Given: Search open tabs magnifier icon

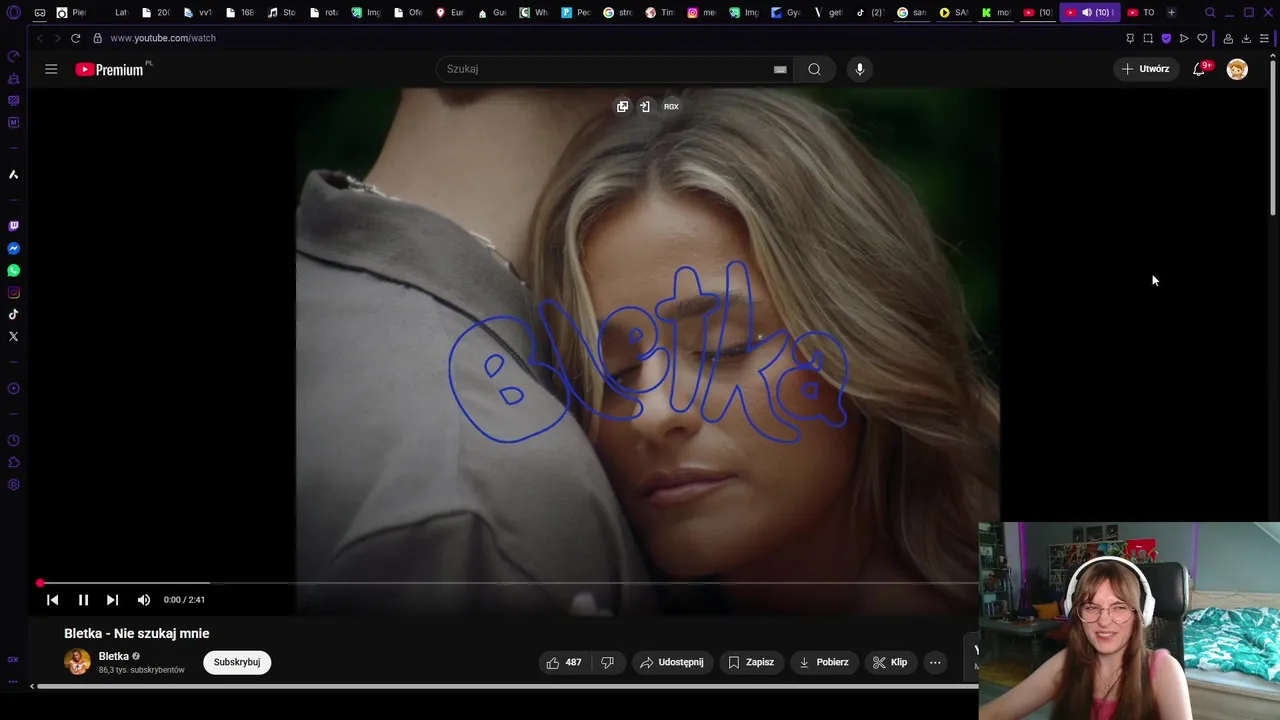Looking at the screenshot, I should pos(1210,13).
